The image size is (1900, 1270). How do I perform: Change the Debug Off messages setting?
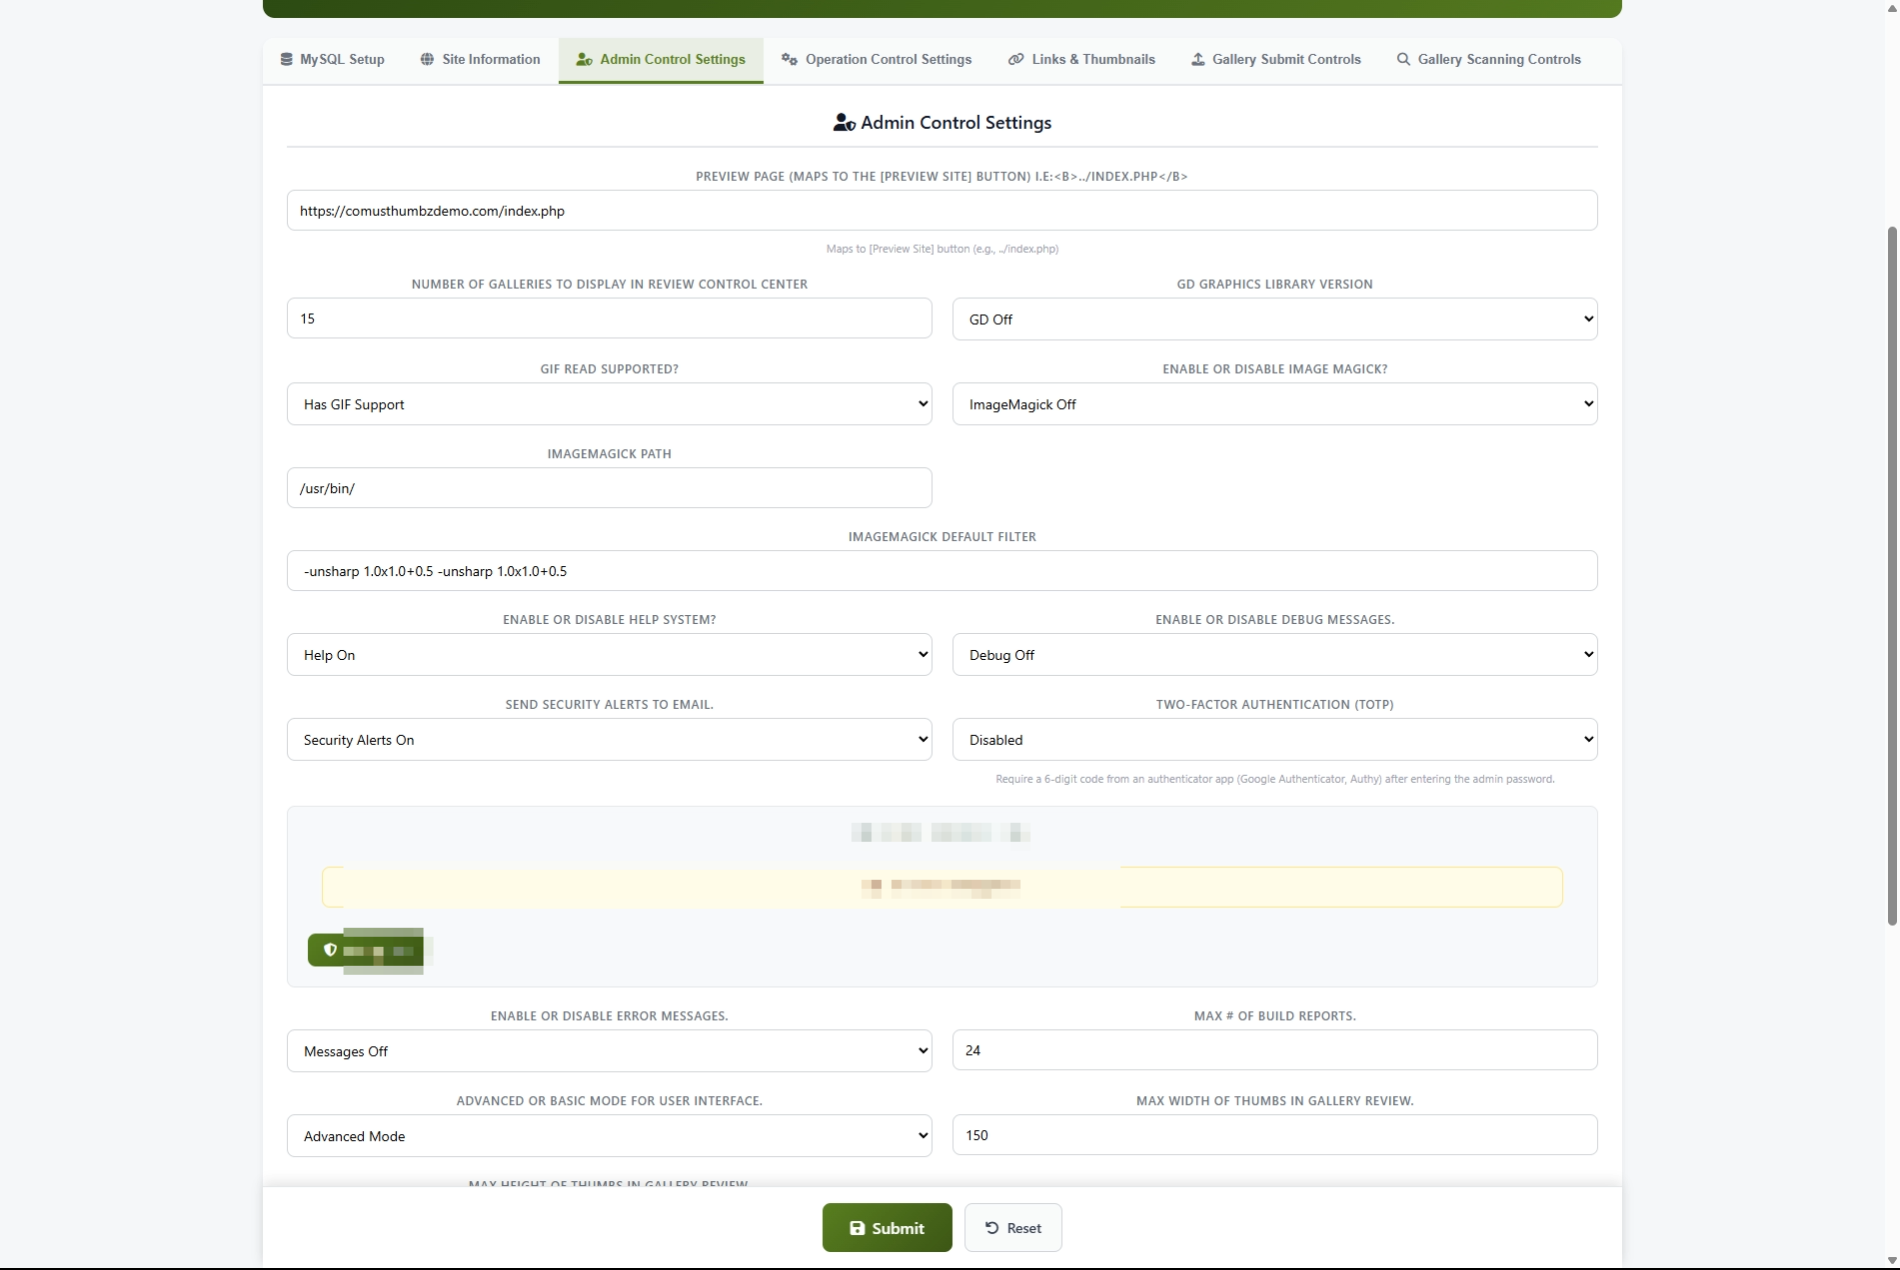(x=1273, y=655)
